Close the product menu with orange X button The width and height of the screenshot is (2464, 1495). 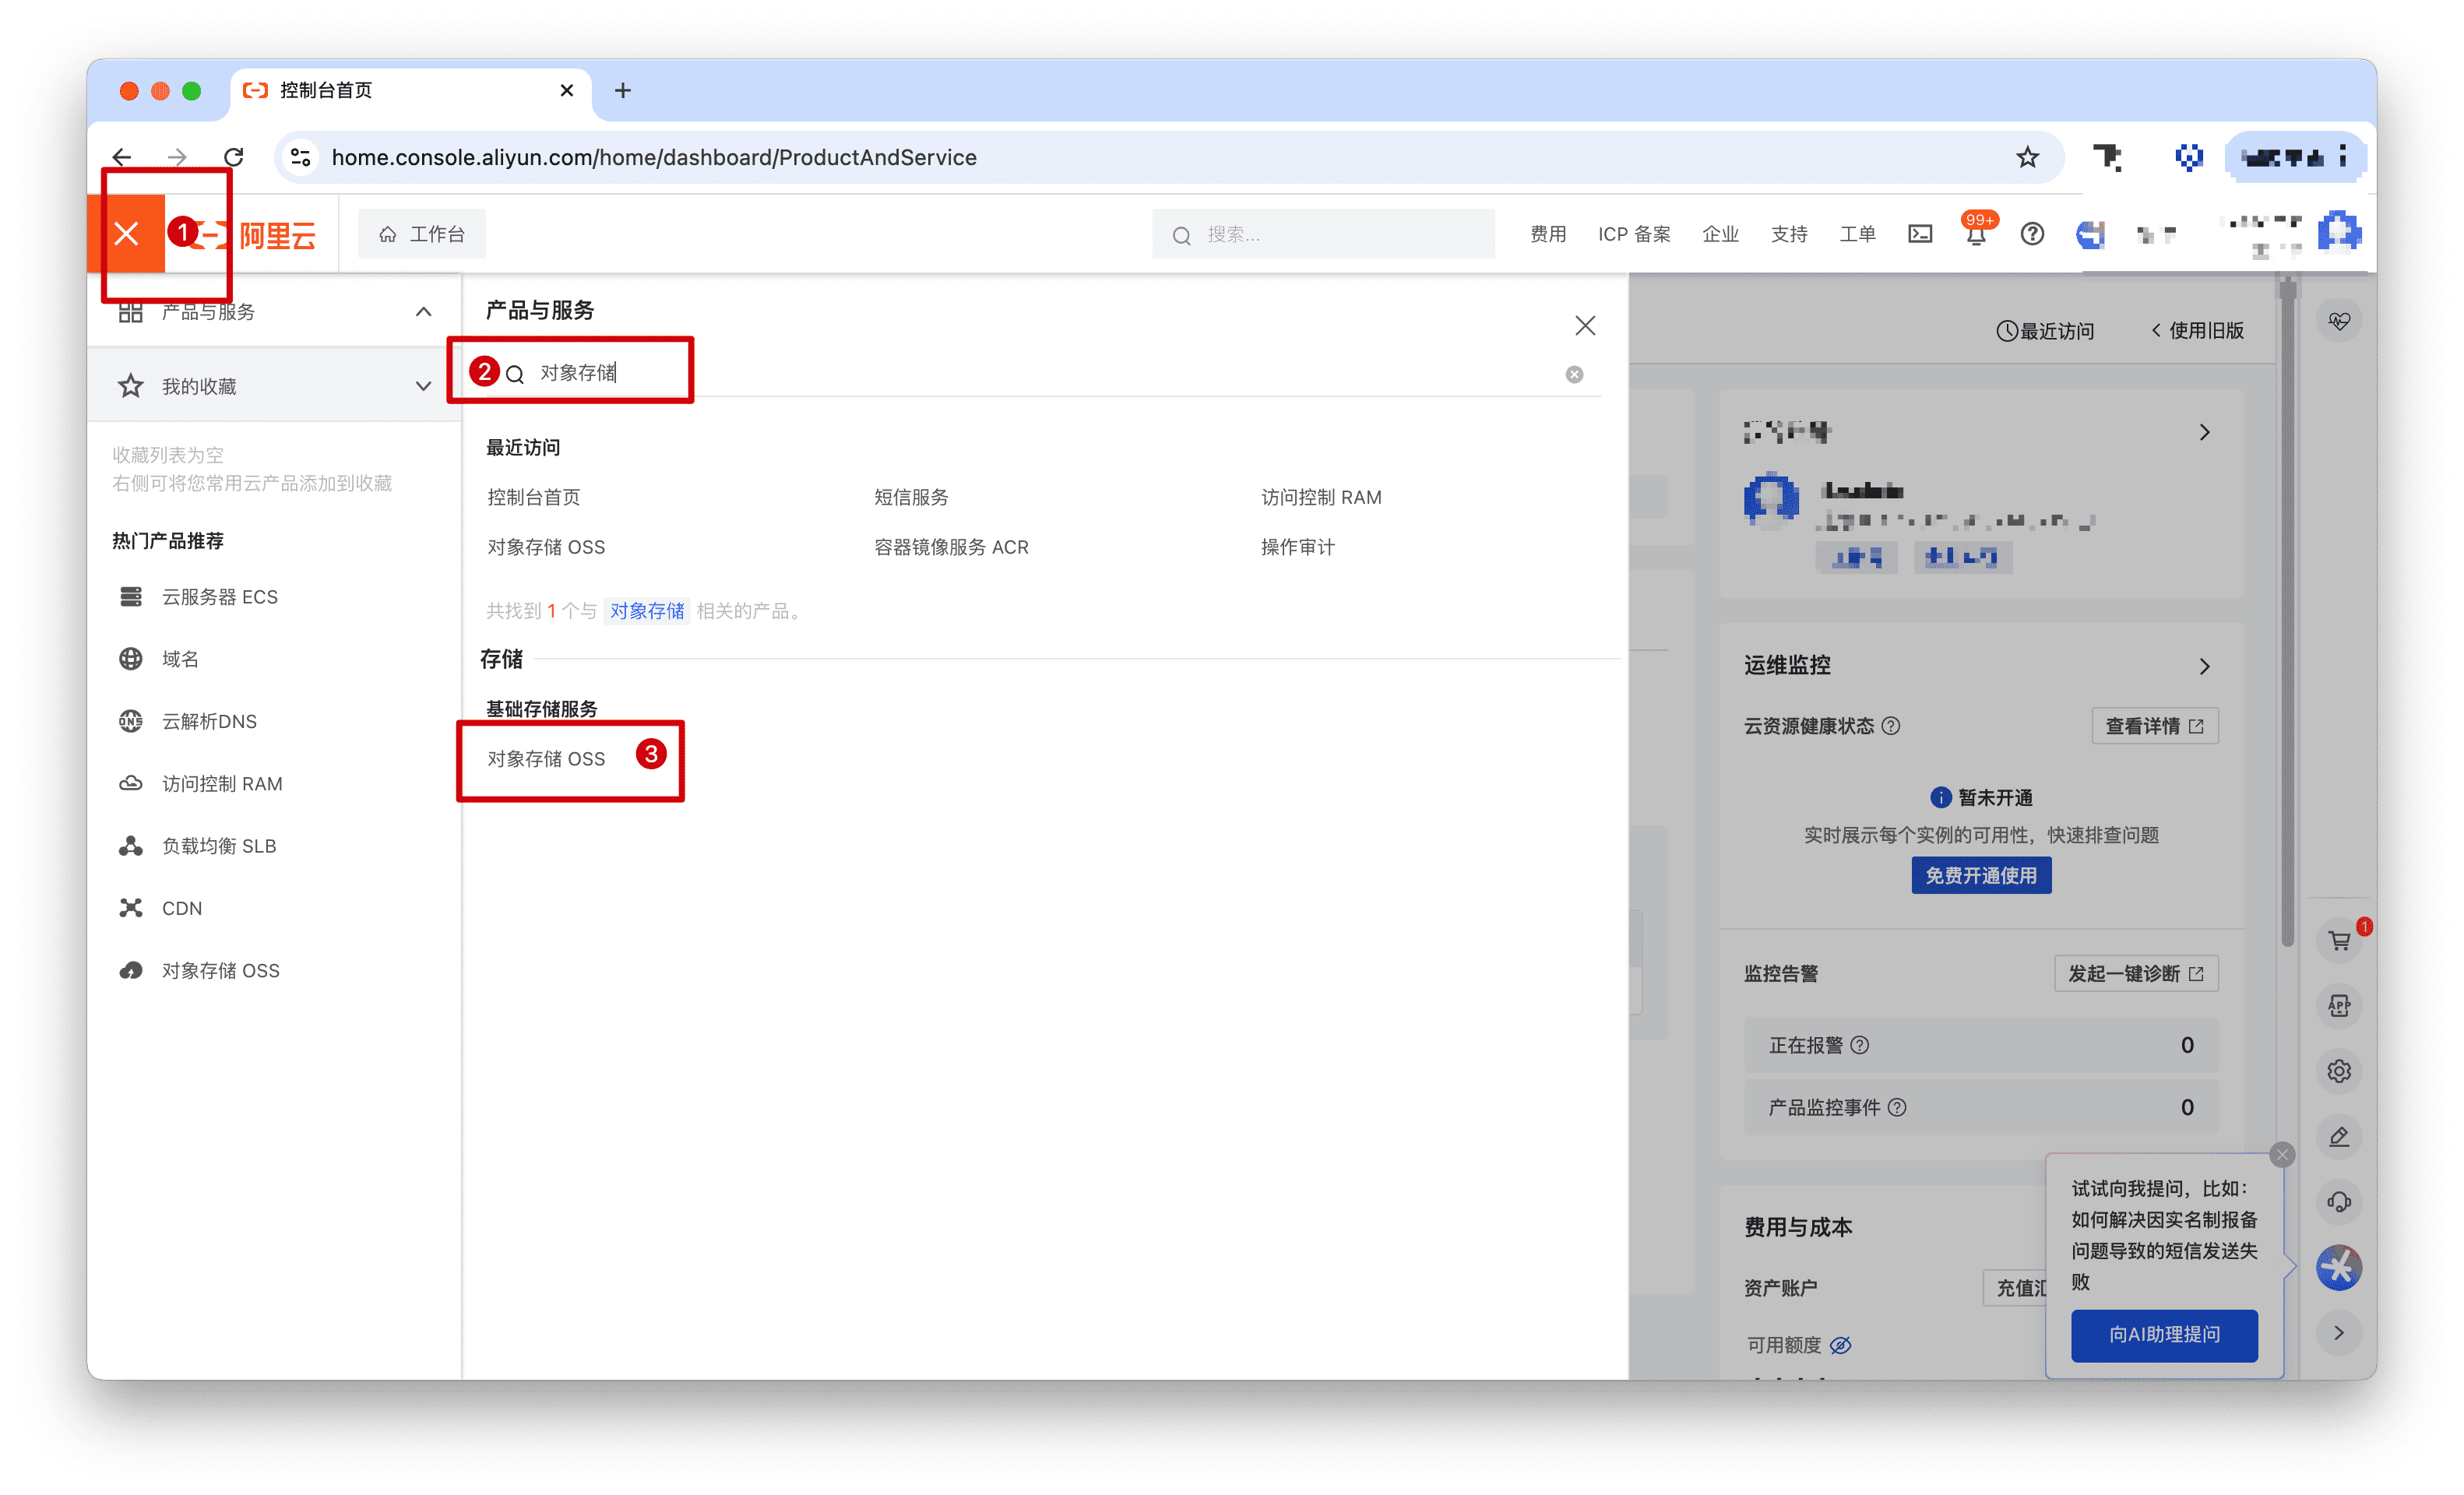pos(126,234)
